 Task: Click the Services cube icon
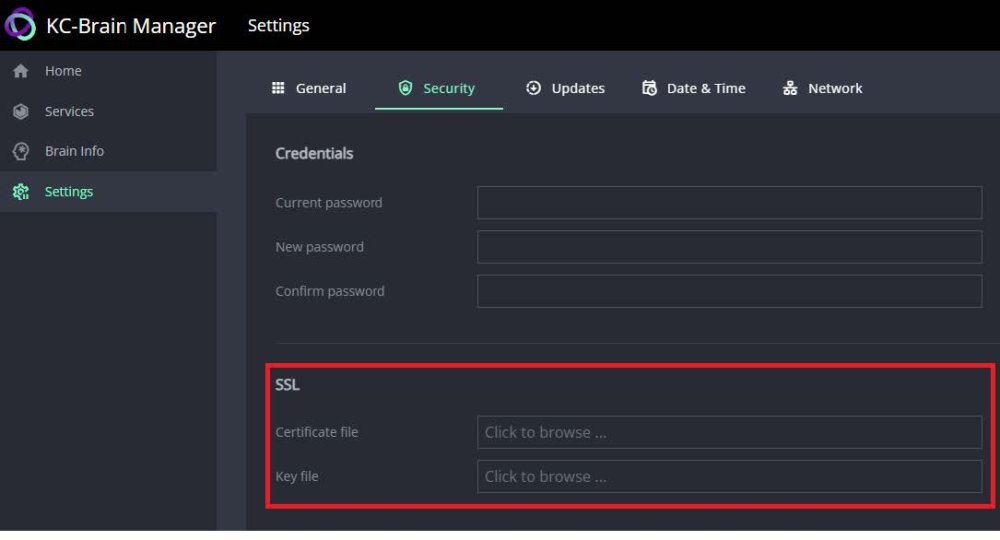coord(20,112)
